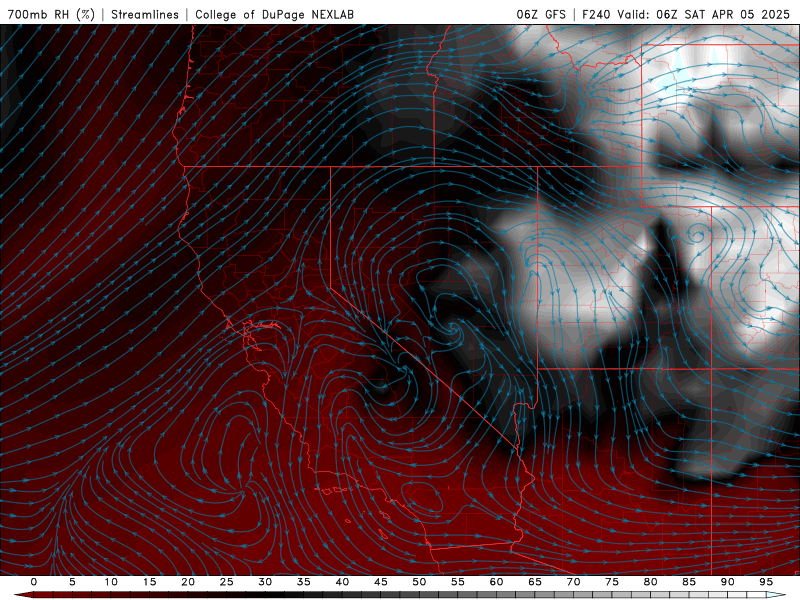Click the '06Z GFS' model run label

541,15
